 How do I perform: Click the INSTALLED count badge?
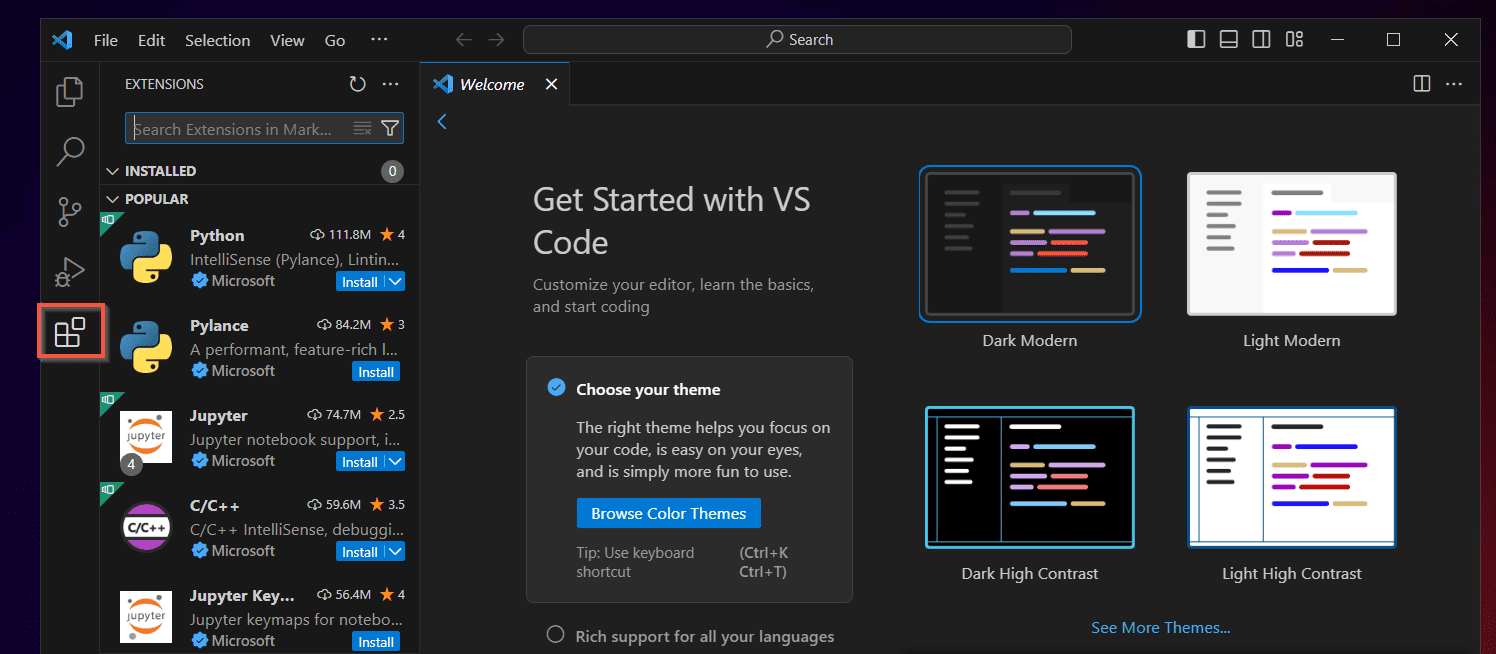[392, 171]
